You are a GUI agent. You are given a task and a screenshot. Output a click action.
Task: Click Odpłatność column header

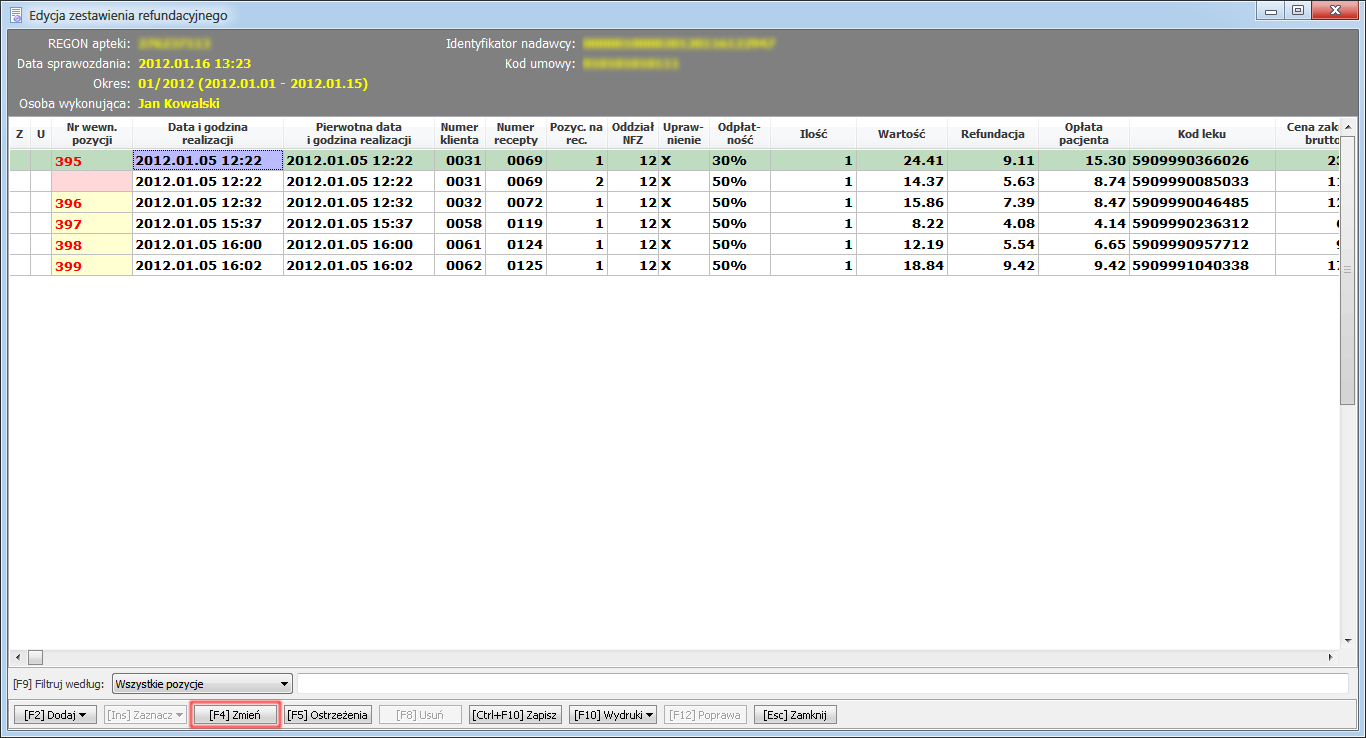[x=740, y=134]
